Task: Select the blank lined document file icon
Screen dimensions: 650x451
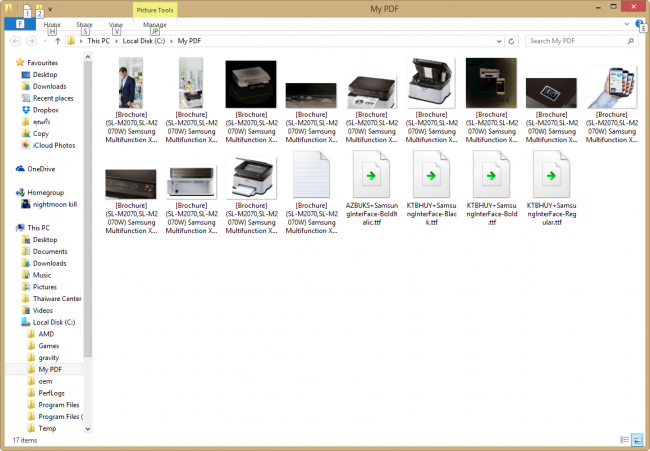Action: [x=311, y=175]
